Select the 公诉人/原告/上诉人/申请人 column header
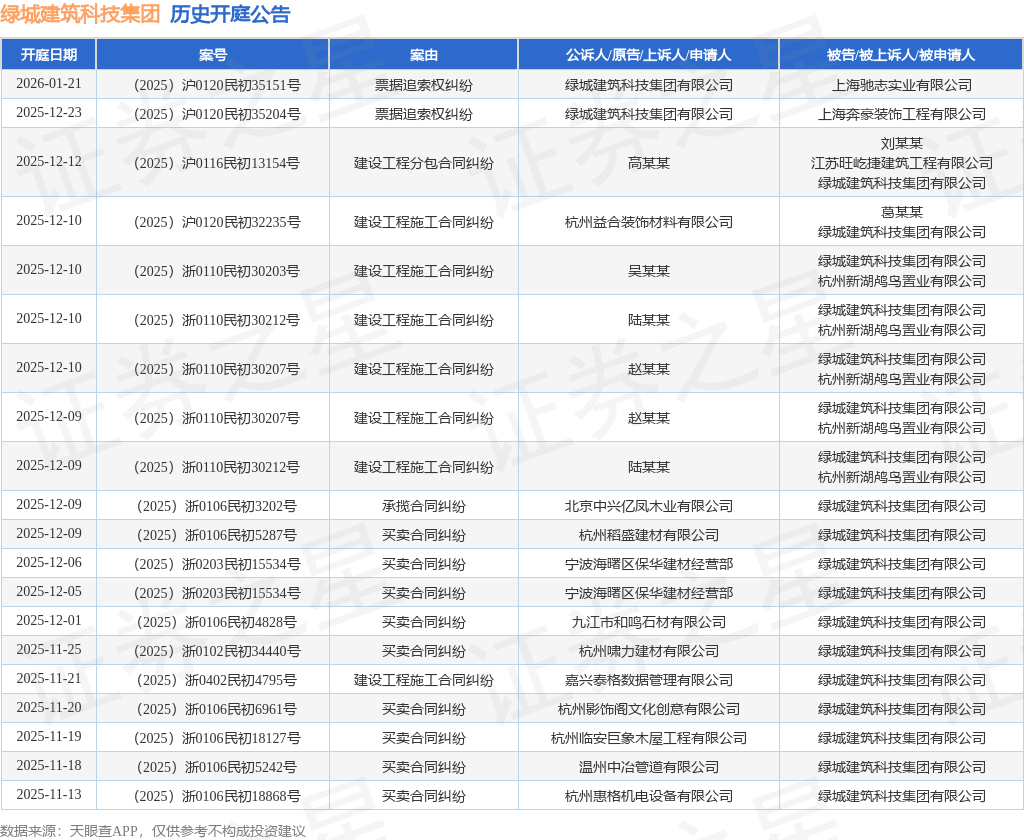 tap(648, 55)
